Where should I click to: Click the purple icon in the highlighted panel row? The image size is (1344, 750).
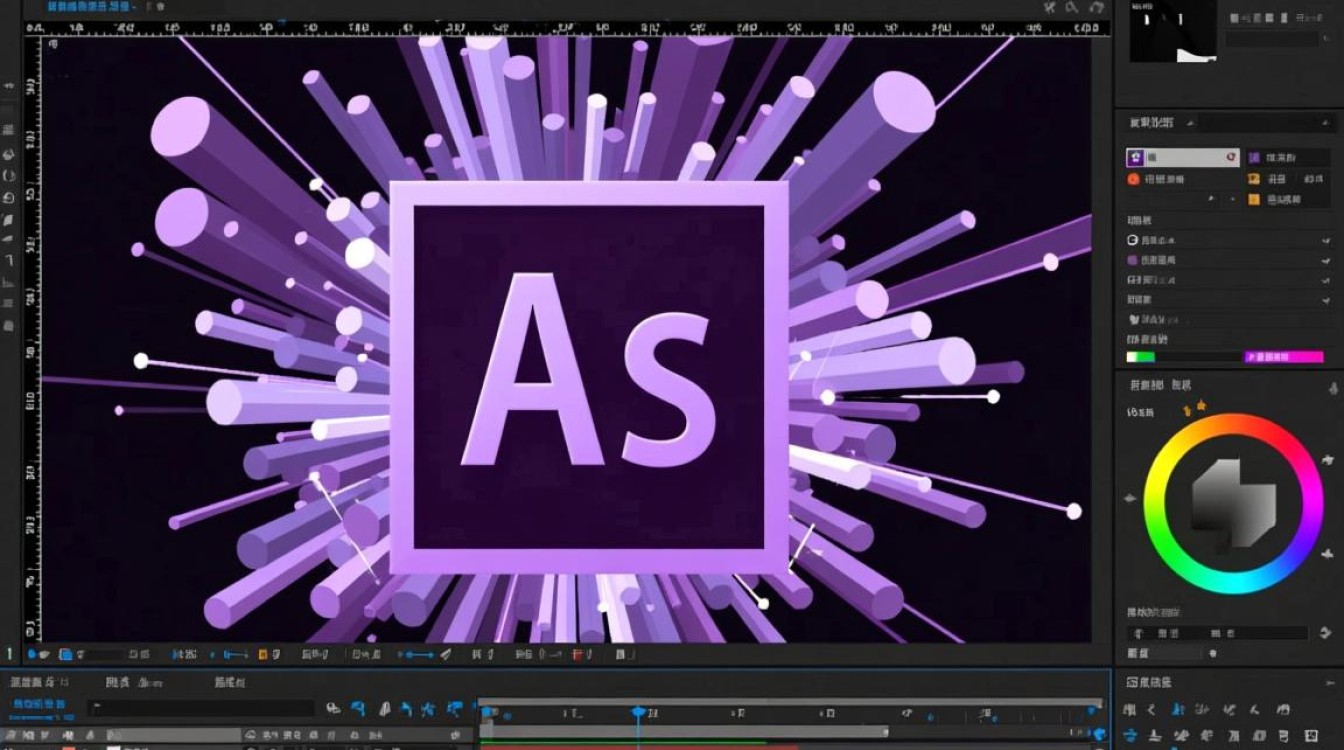tap(1135, 158)
